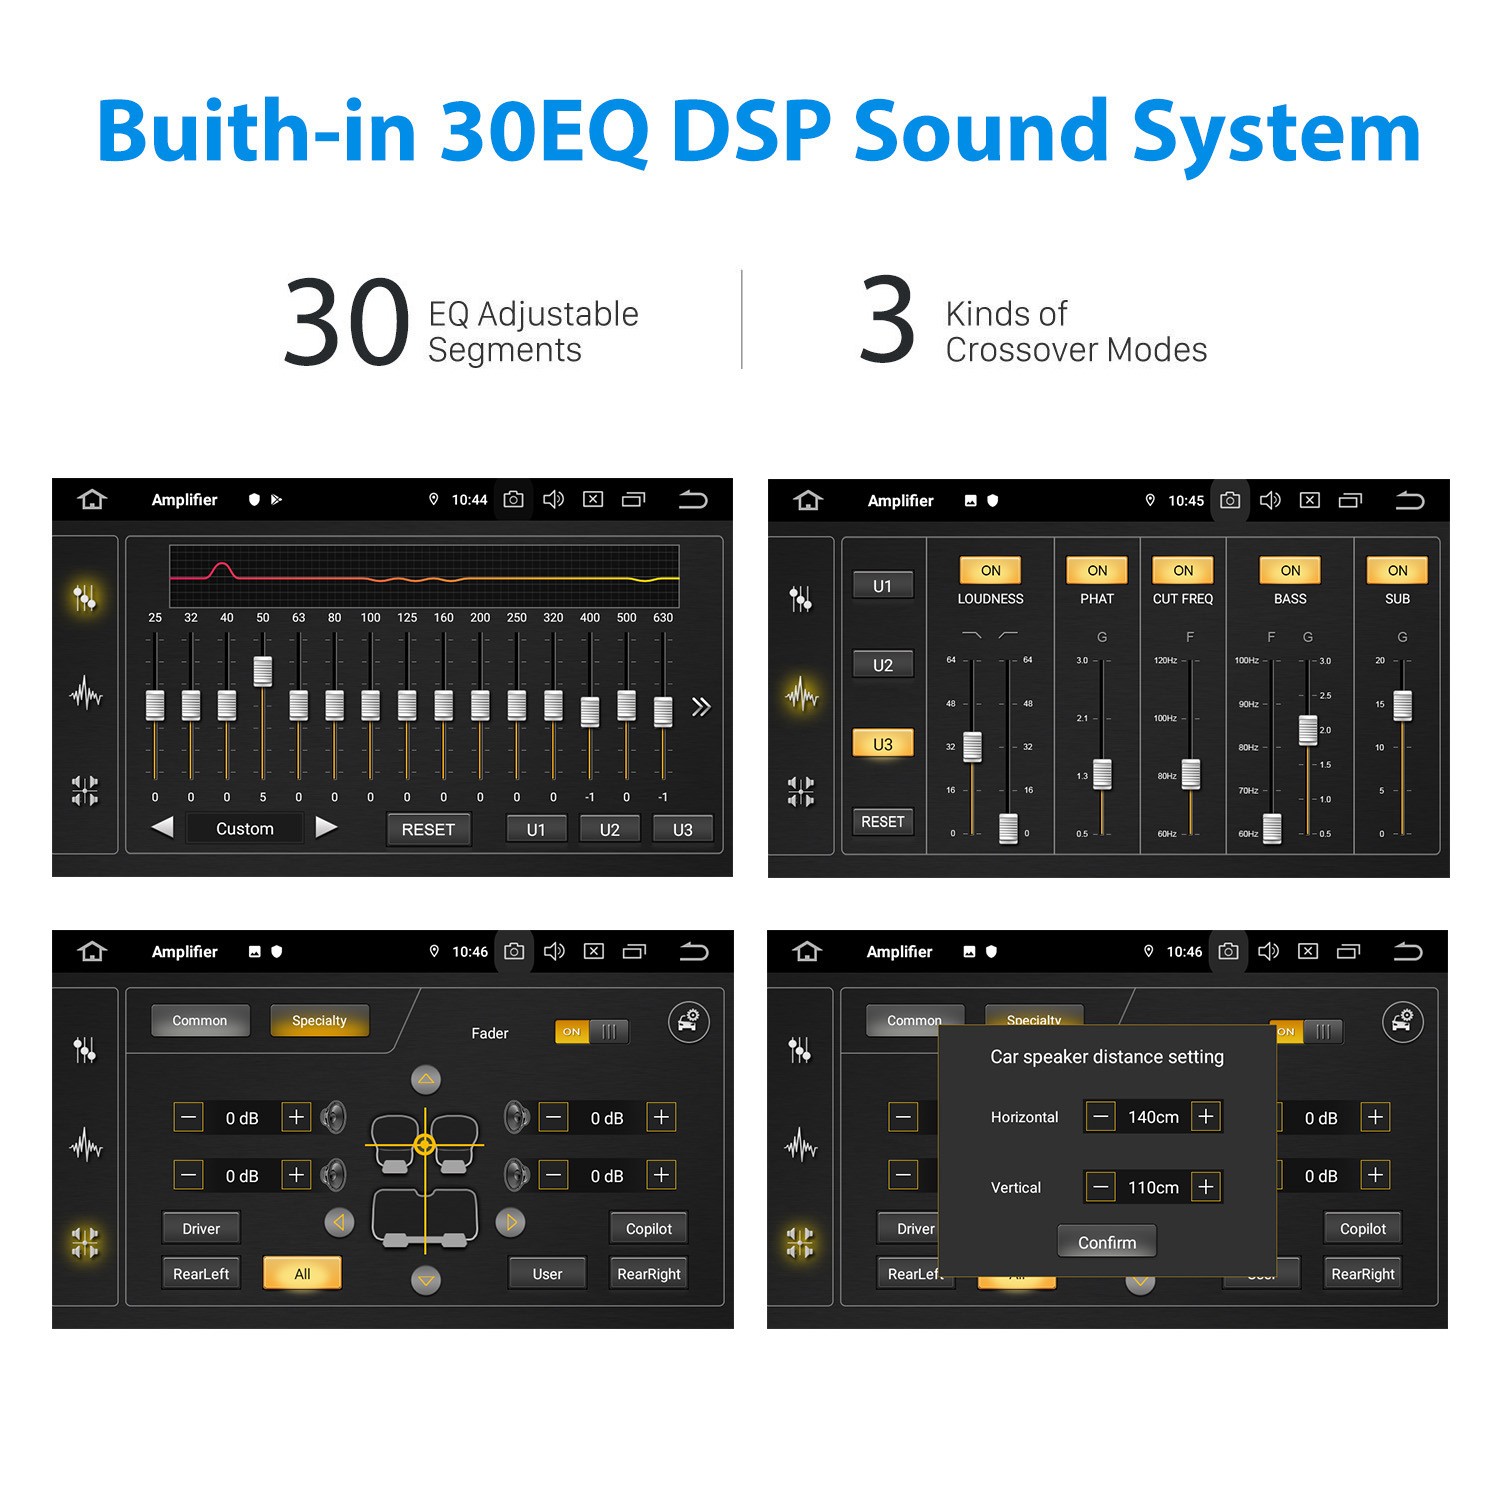1500x1500 pixels.
Task: Open equalizer sliders sidebar icon in the 10:44 screen
Action: [x=85, y=598]
